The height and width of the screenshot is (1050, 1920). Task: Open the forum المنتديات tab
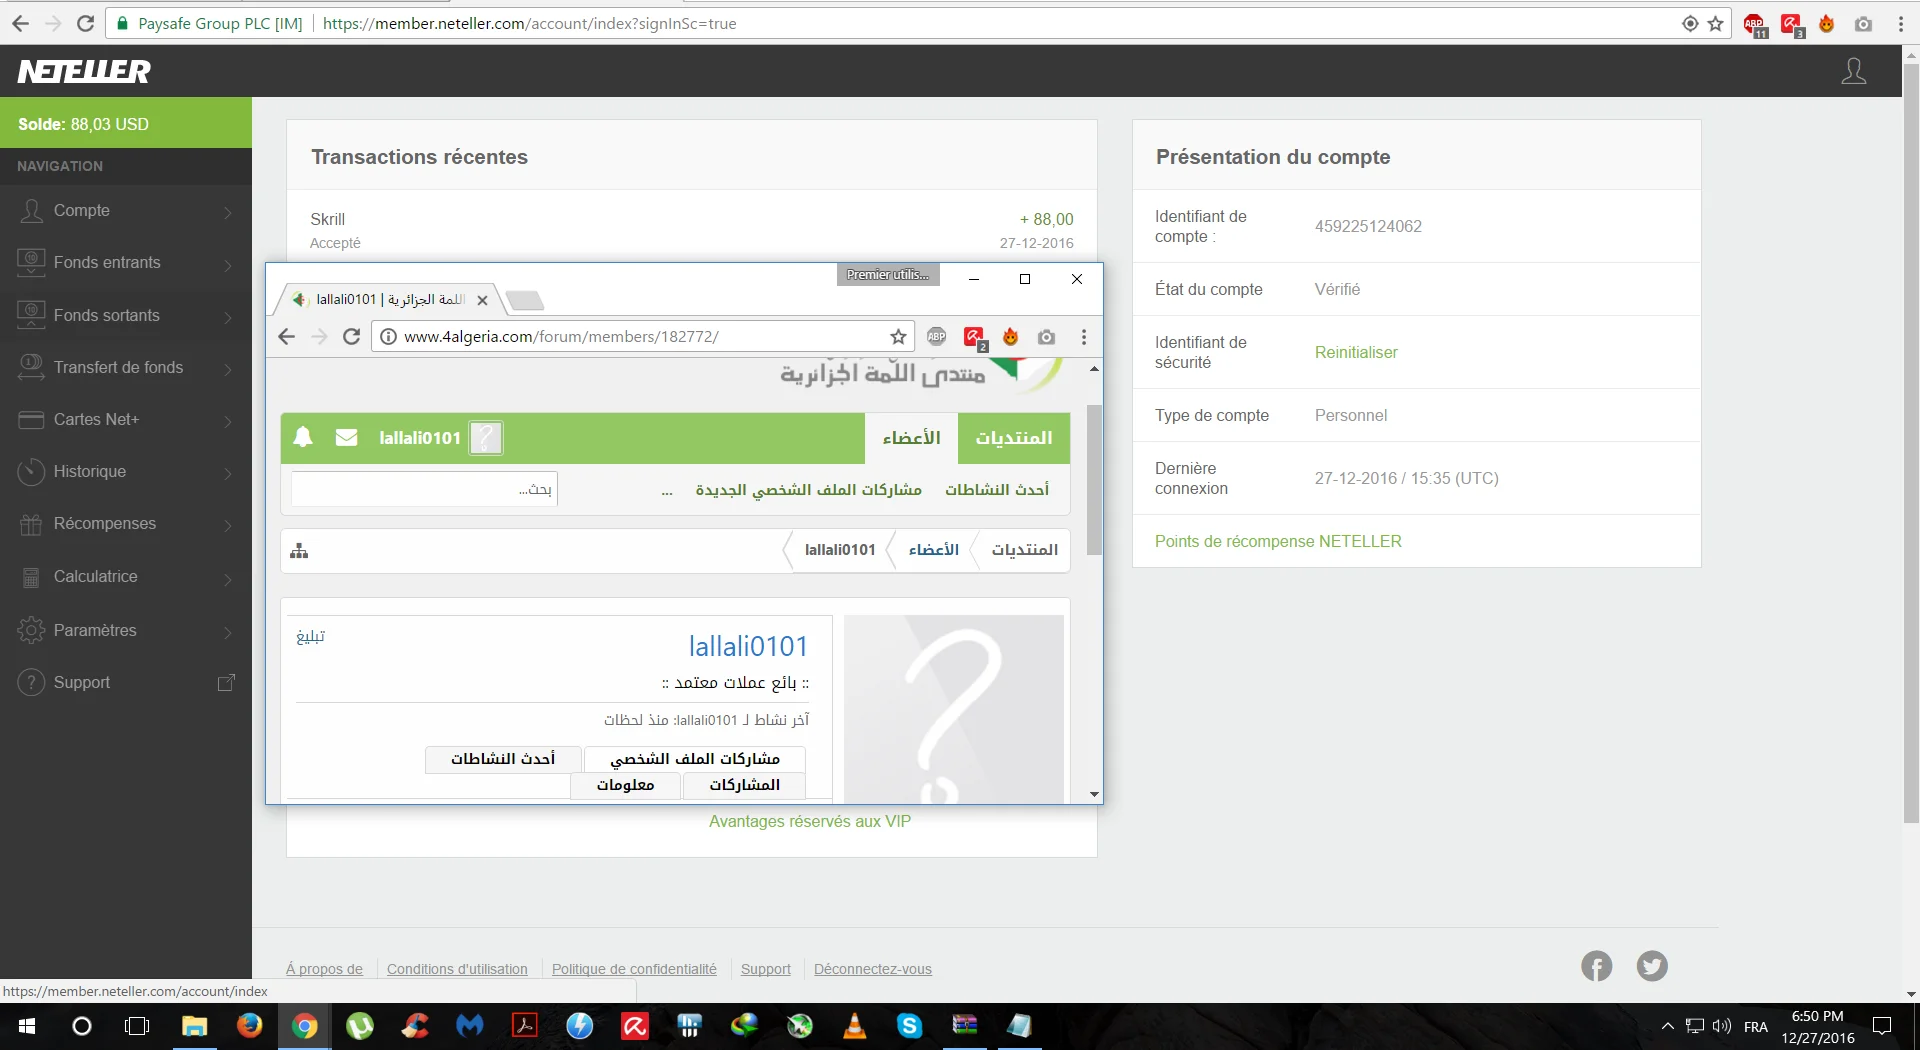point(1014,438)
